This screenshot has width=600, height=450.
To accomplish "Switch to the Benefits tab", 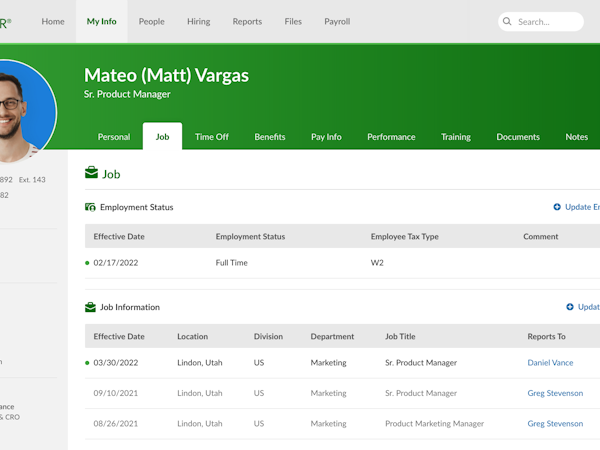I will [x=270, y=137].
